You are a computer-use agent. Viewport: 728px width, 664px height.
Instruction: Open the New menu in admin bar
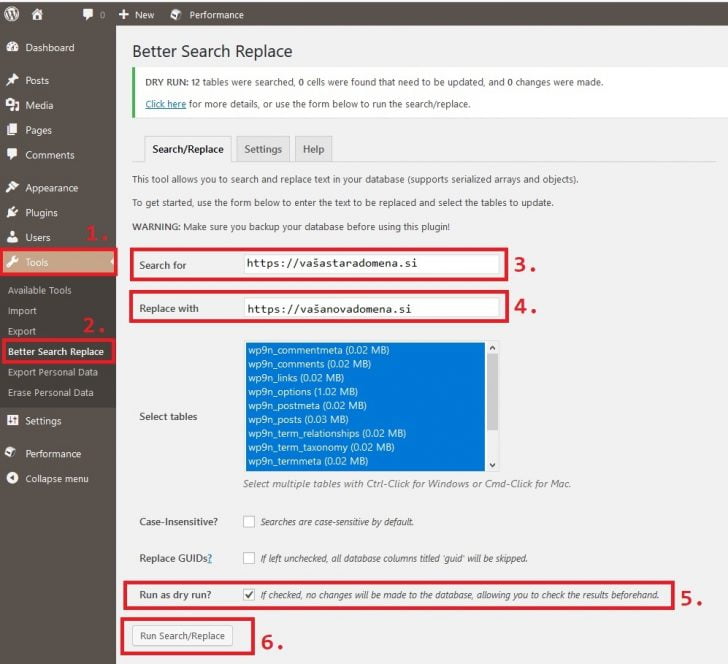(136, 15)
